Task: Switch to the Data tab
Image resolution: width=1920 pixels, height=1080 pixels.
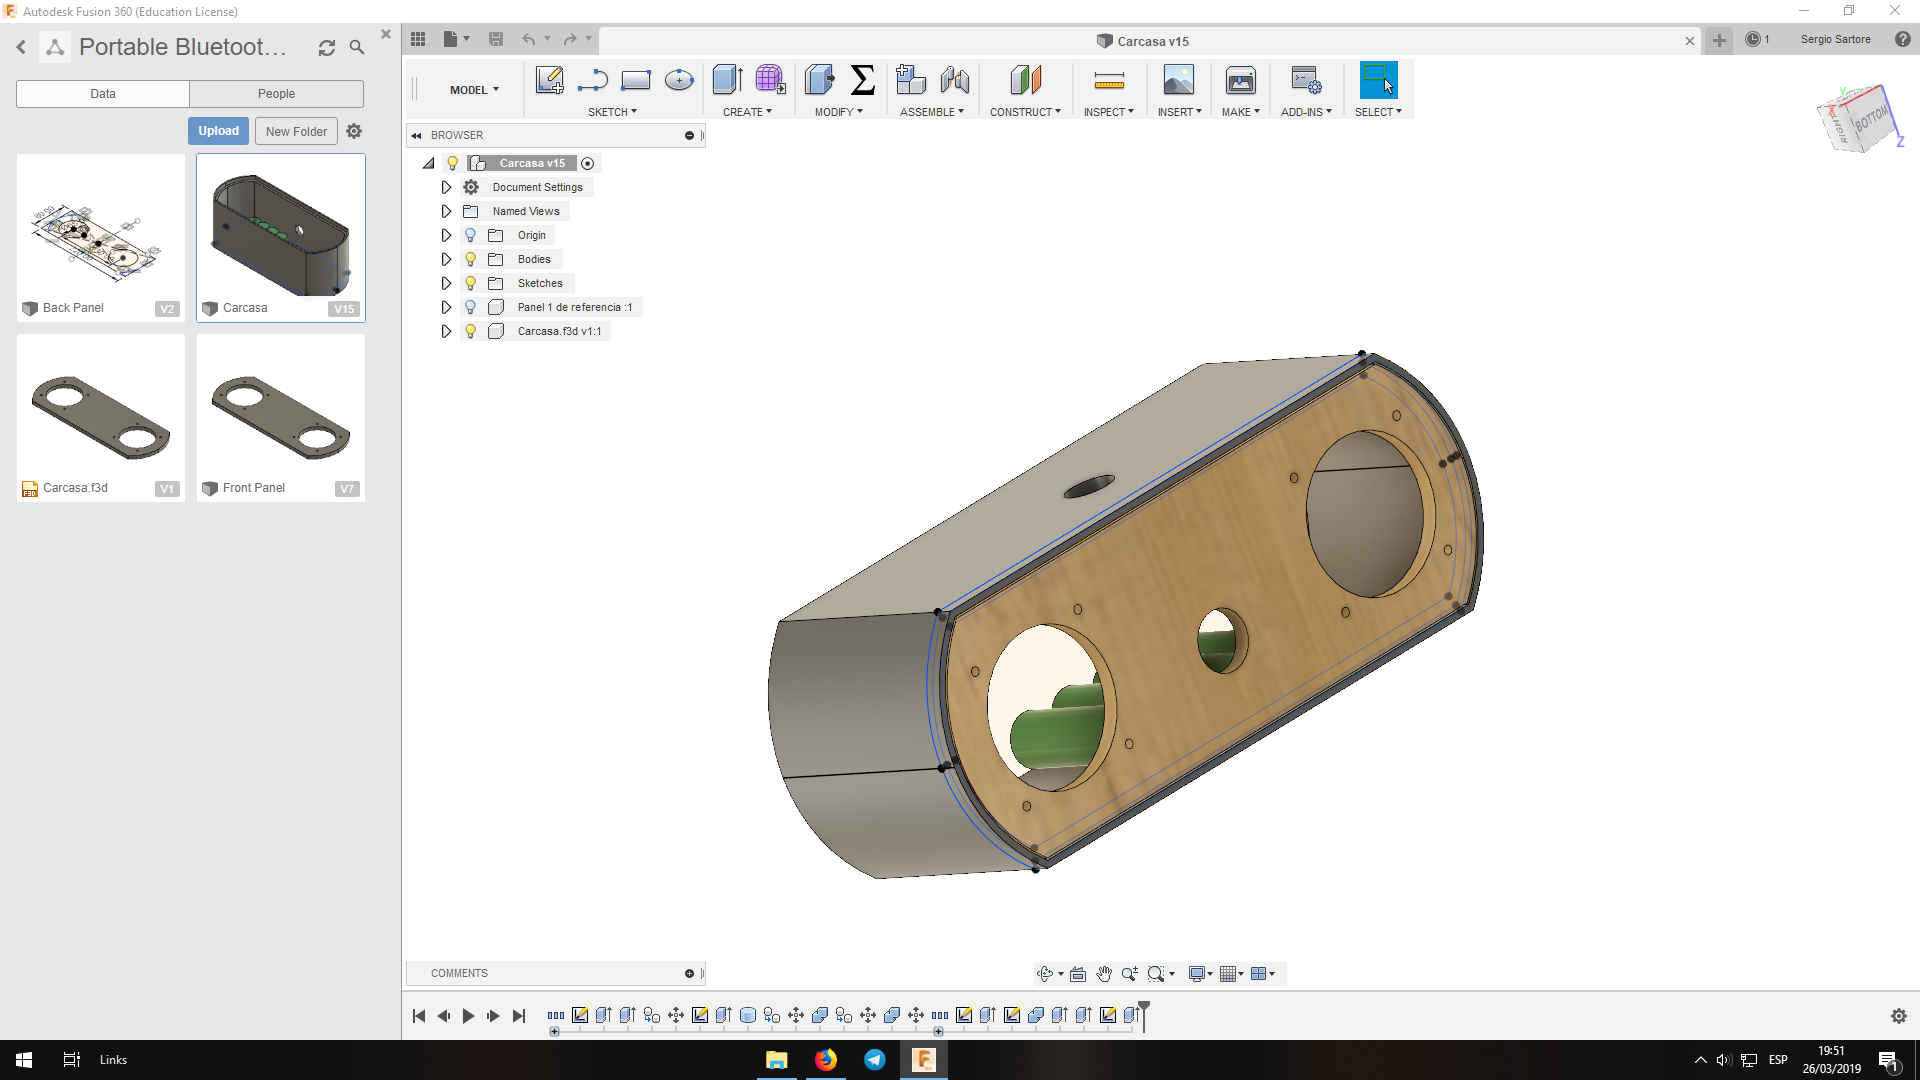Action: coord(103,94)
